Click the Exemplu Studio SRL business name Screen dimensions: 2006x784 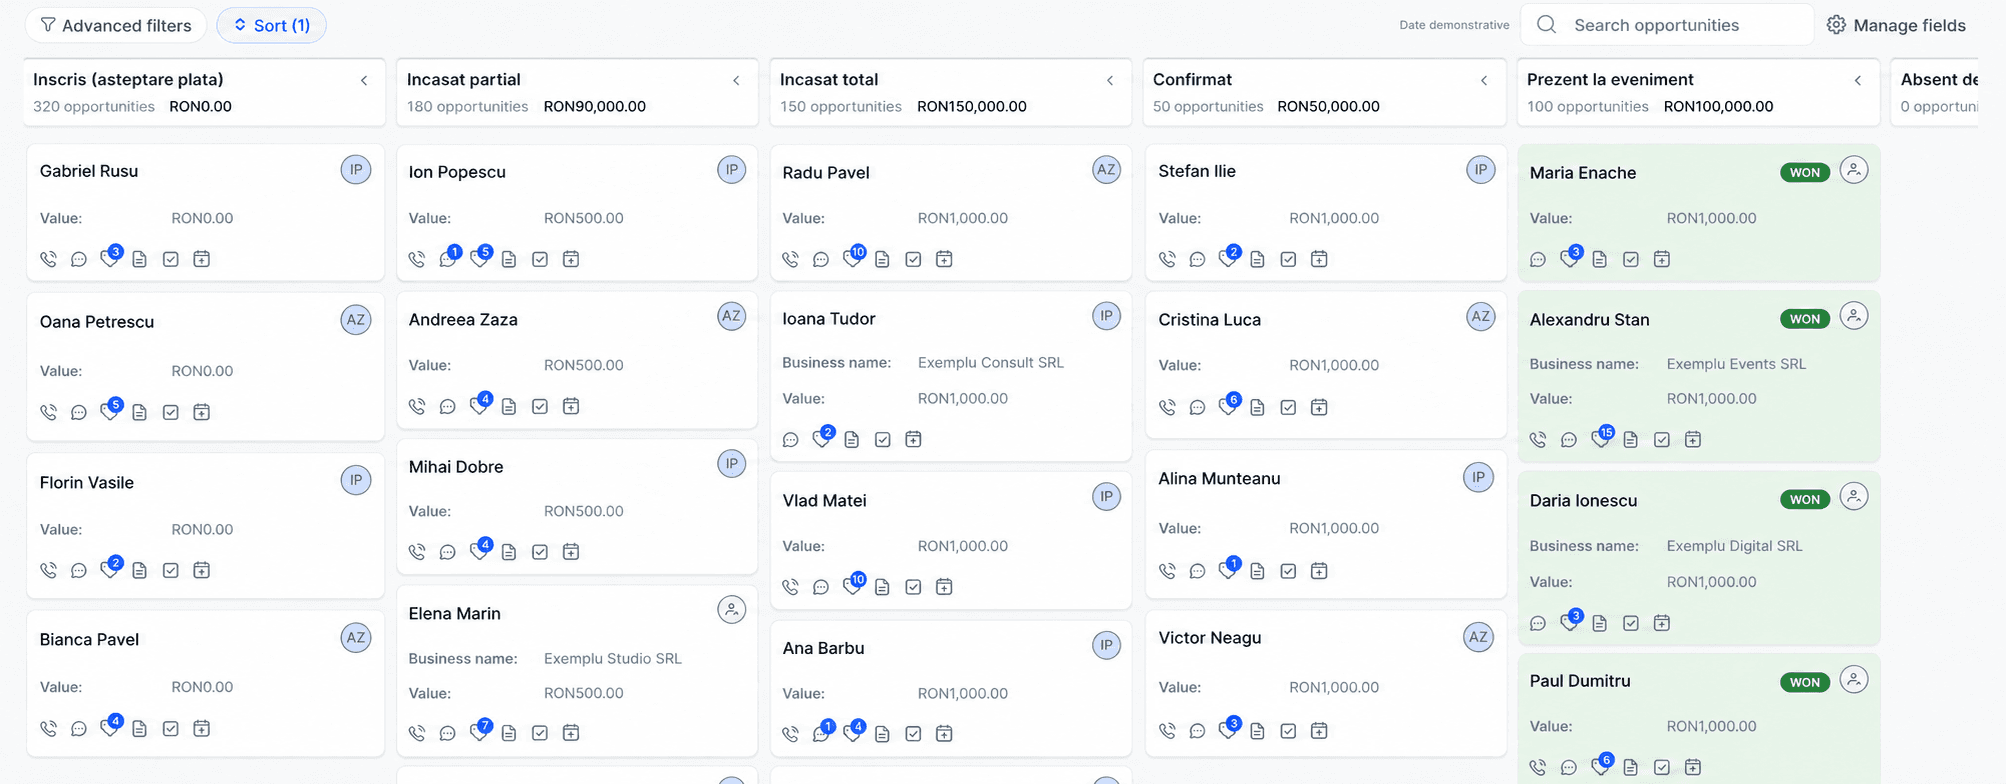[612, 658]
